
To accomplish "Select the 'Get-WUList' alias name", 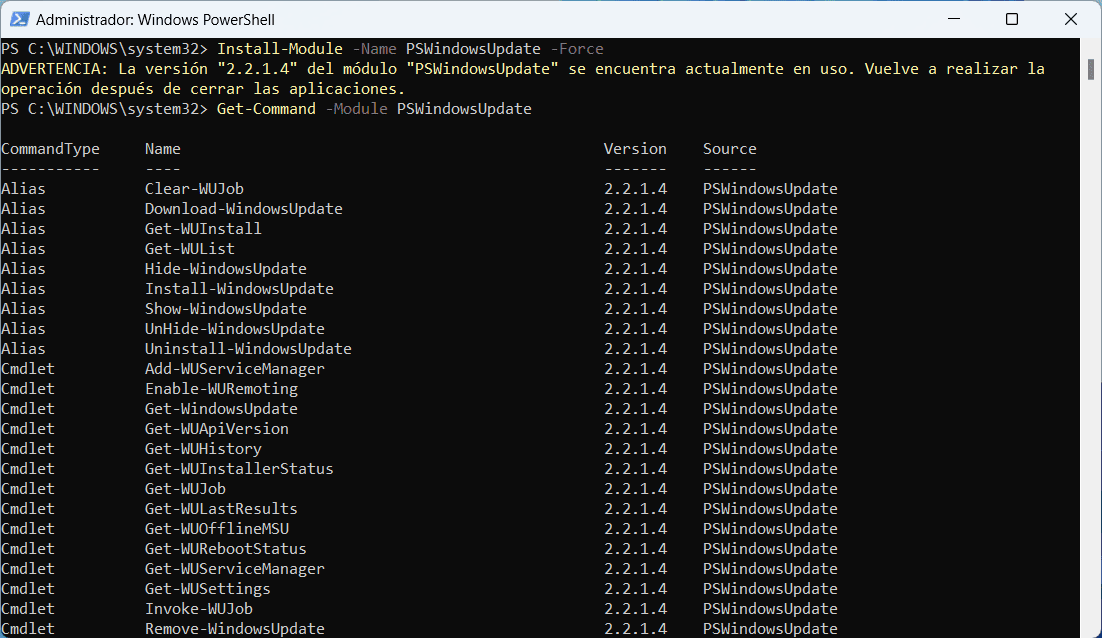I will point(190,249).
